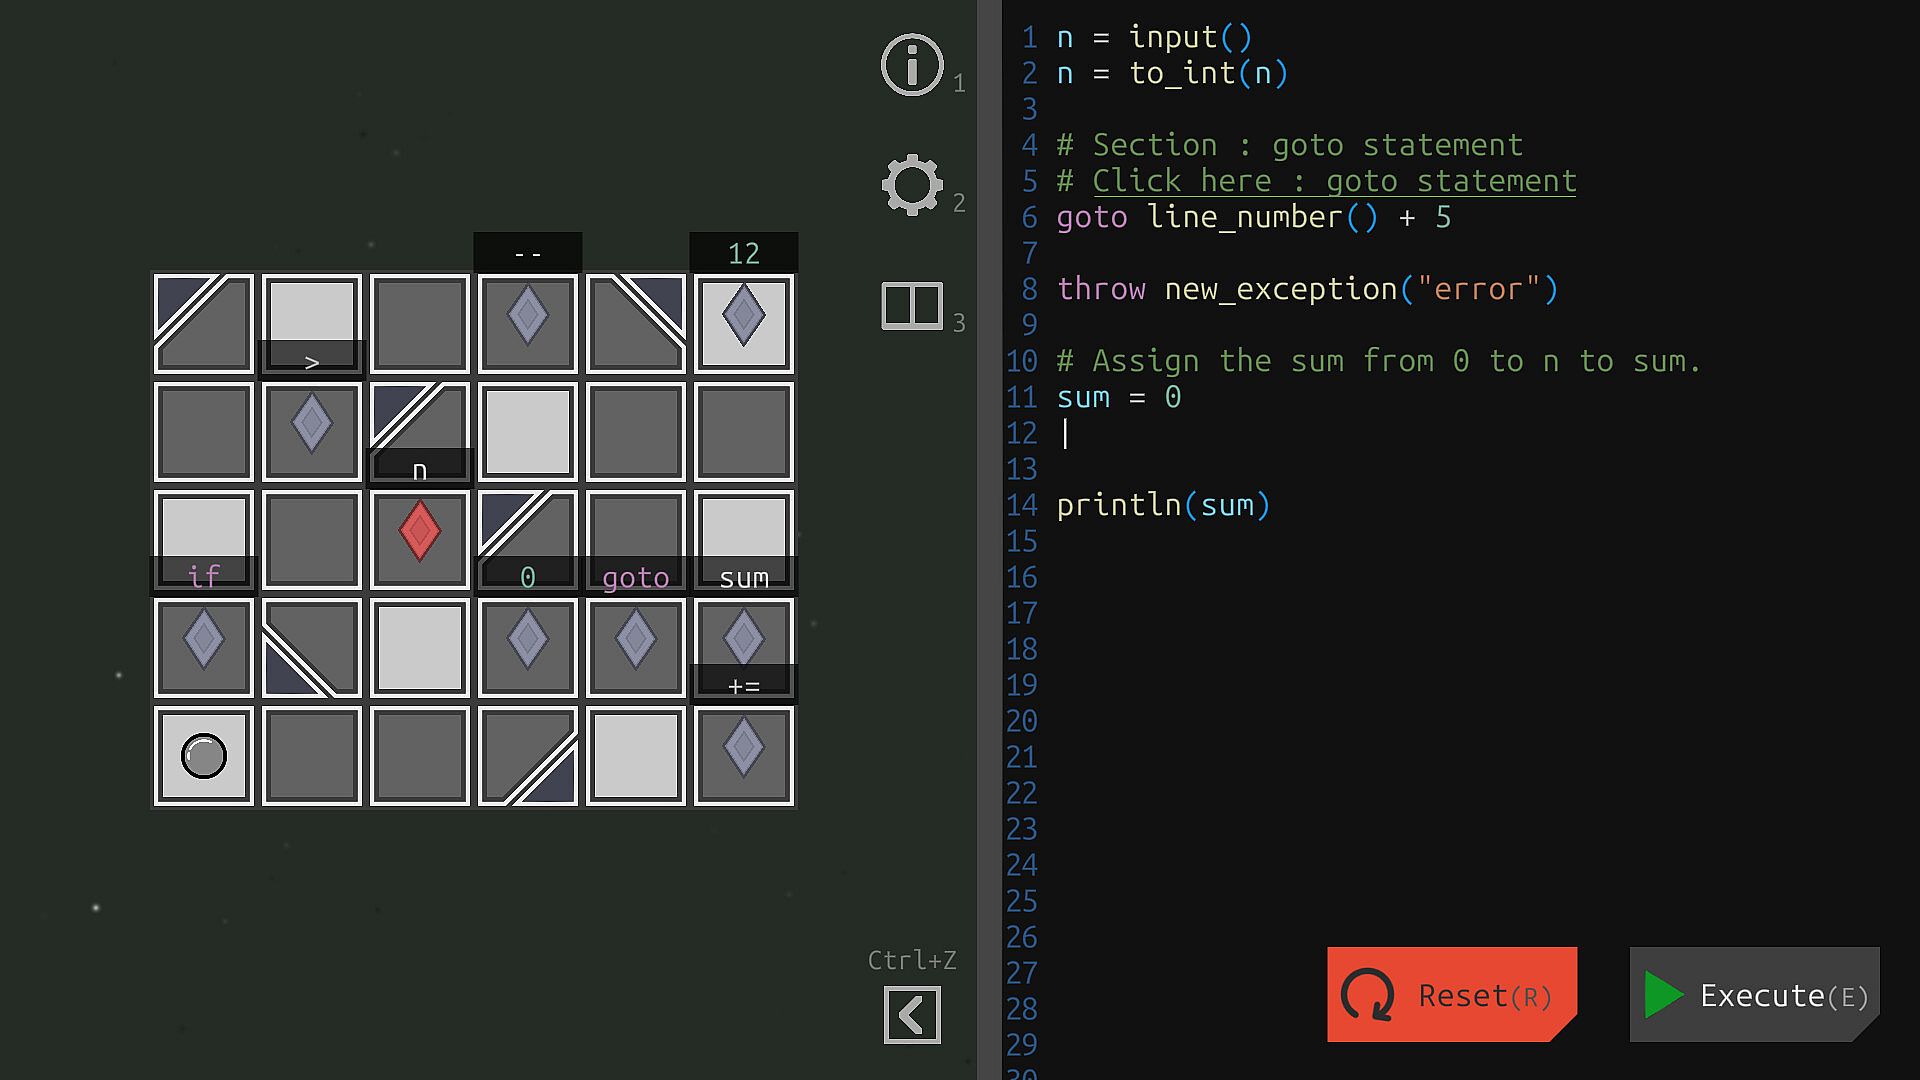Screen dimensions: 1920x1080
Task: Click the diamond below the '+=' label
Action: pos(743,748)
